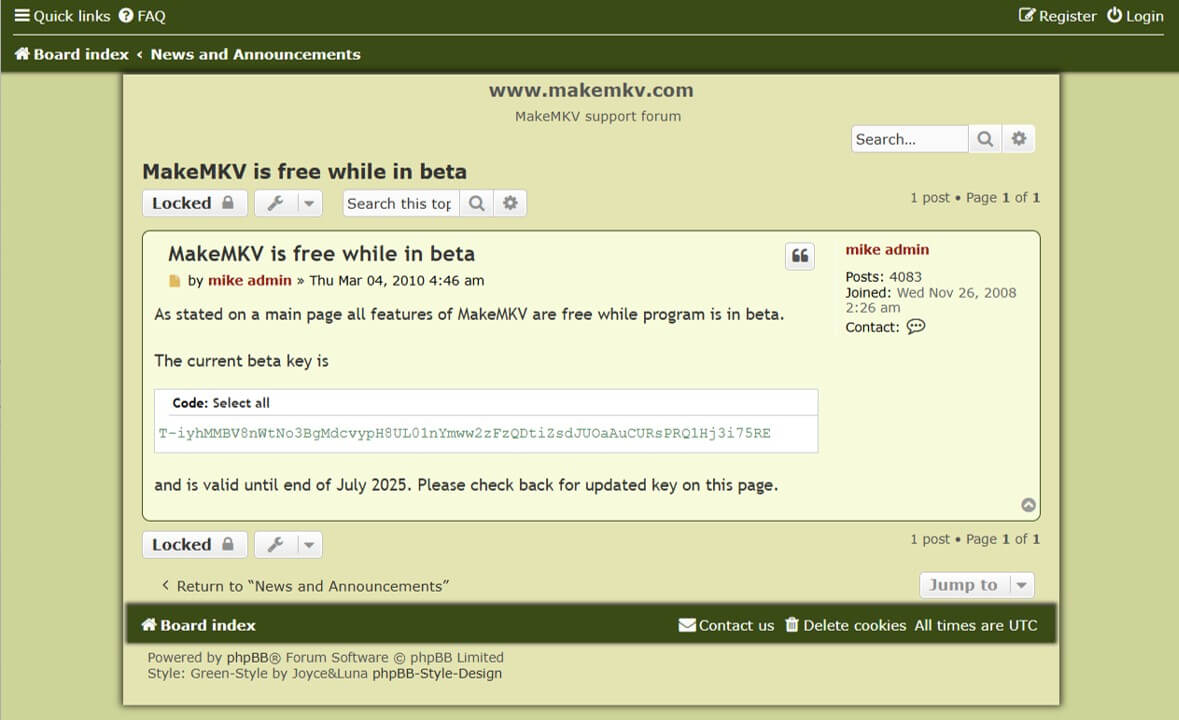Image resolution: width=1179 pixels, height=720 pixels.
Task: Jump to top of post arrow
Action: pyautogui.click(x=1029, y=505)
